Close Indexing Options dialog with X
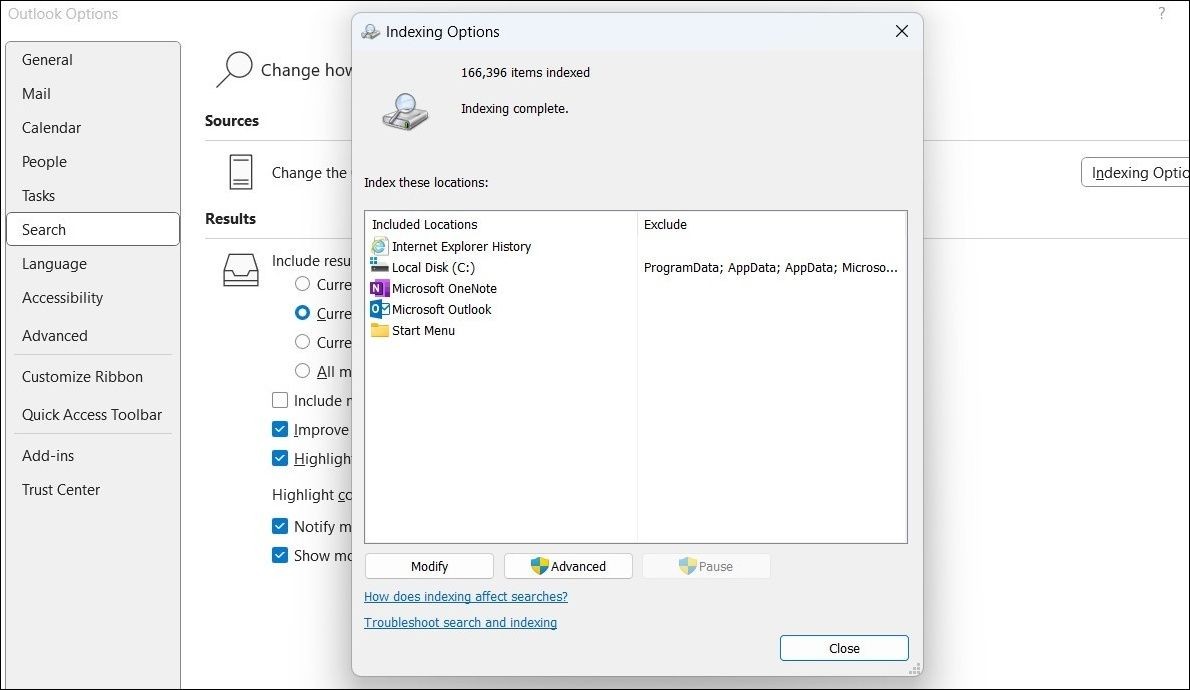Image resolution: width=1190 pixels, height=690 pixels. click(x=902, y=31)
